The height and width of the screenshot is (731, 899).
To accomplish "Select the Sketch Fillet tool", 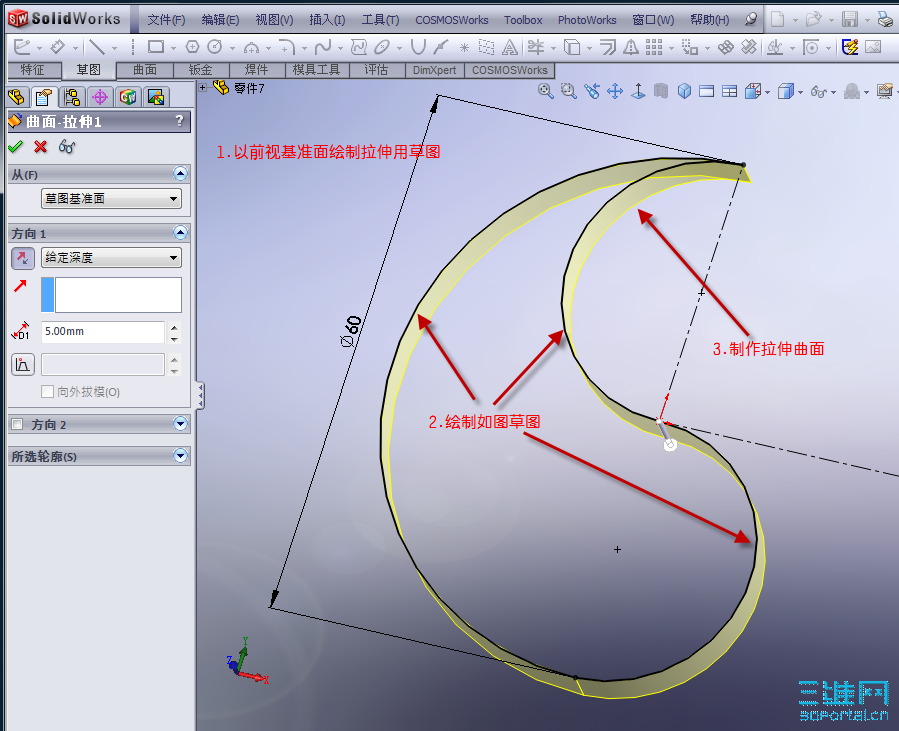I will click(x=286, y=47).
